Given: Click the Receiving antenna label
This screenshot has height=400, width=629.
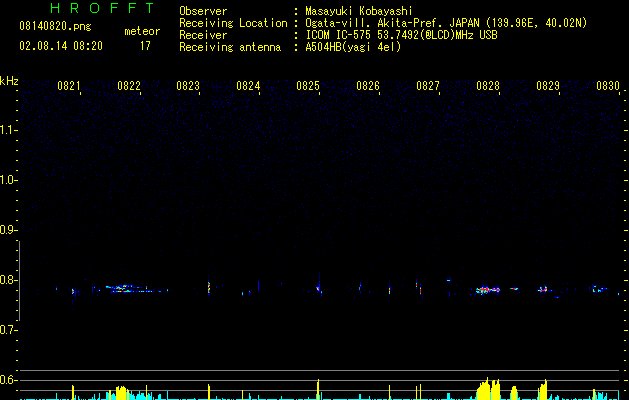Looking at the screenshot, I should pyautogui.click(x=230, y=47).
